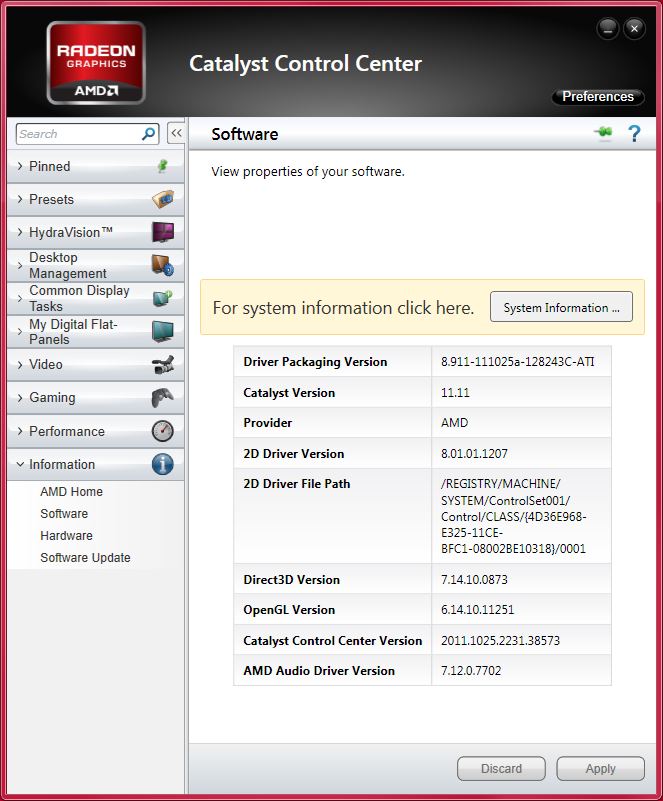Click the Provider value AMD
Viewport: 663px width, 801px height.
pos(455,422)
